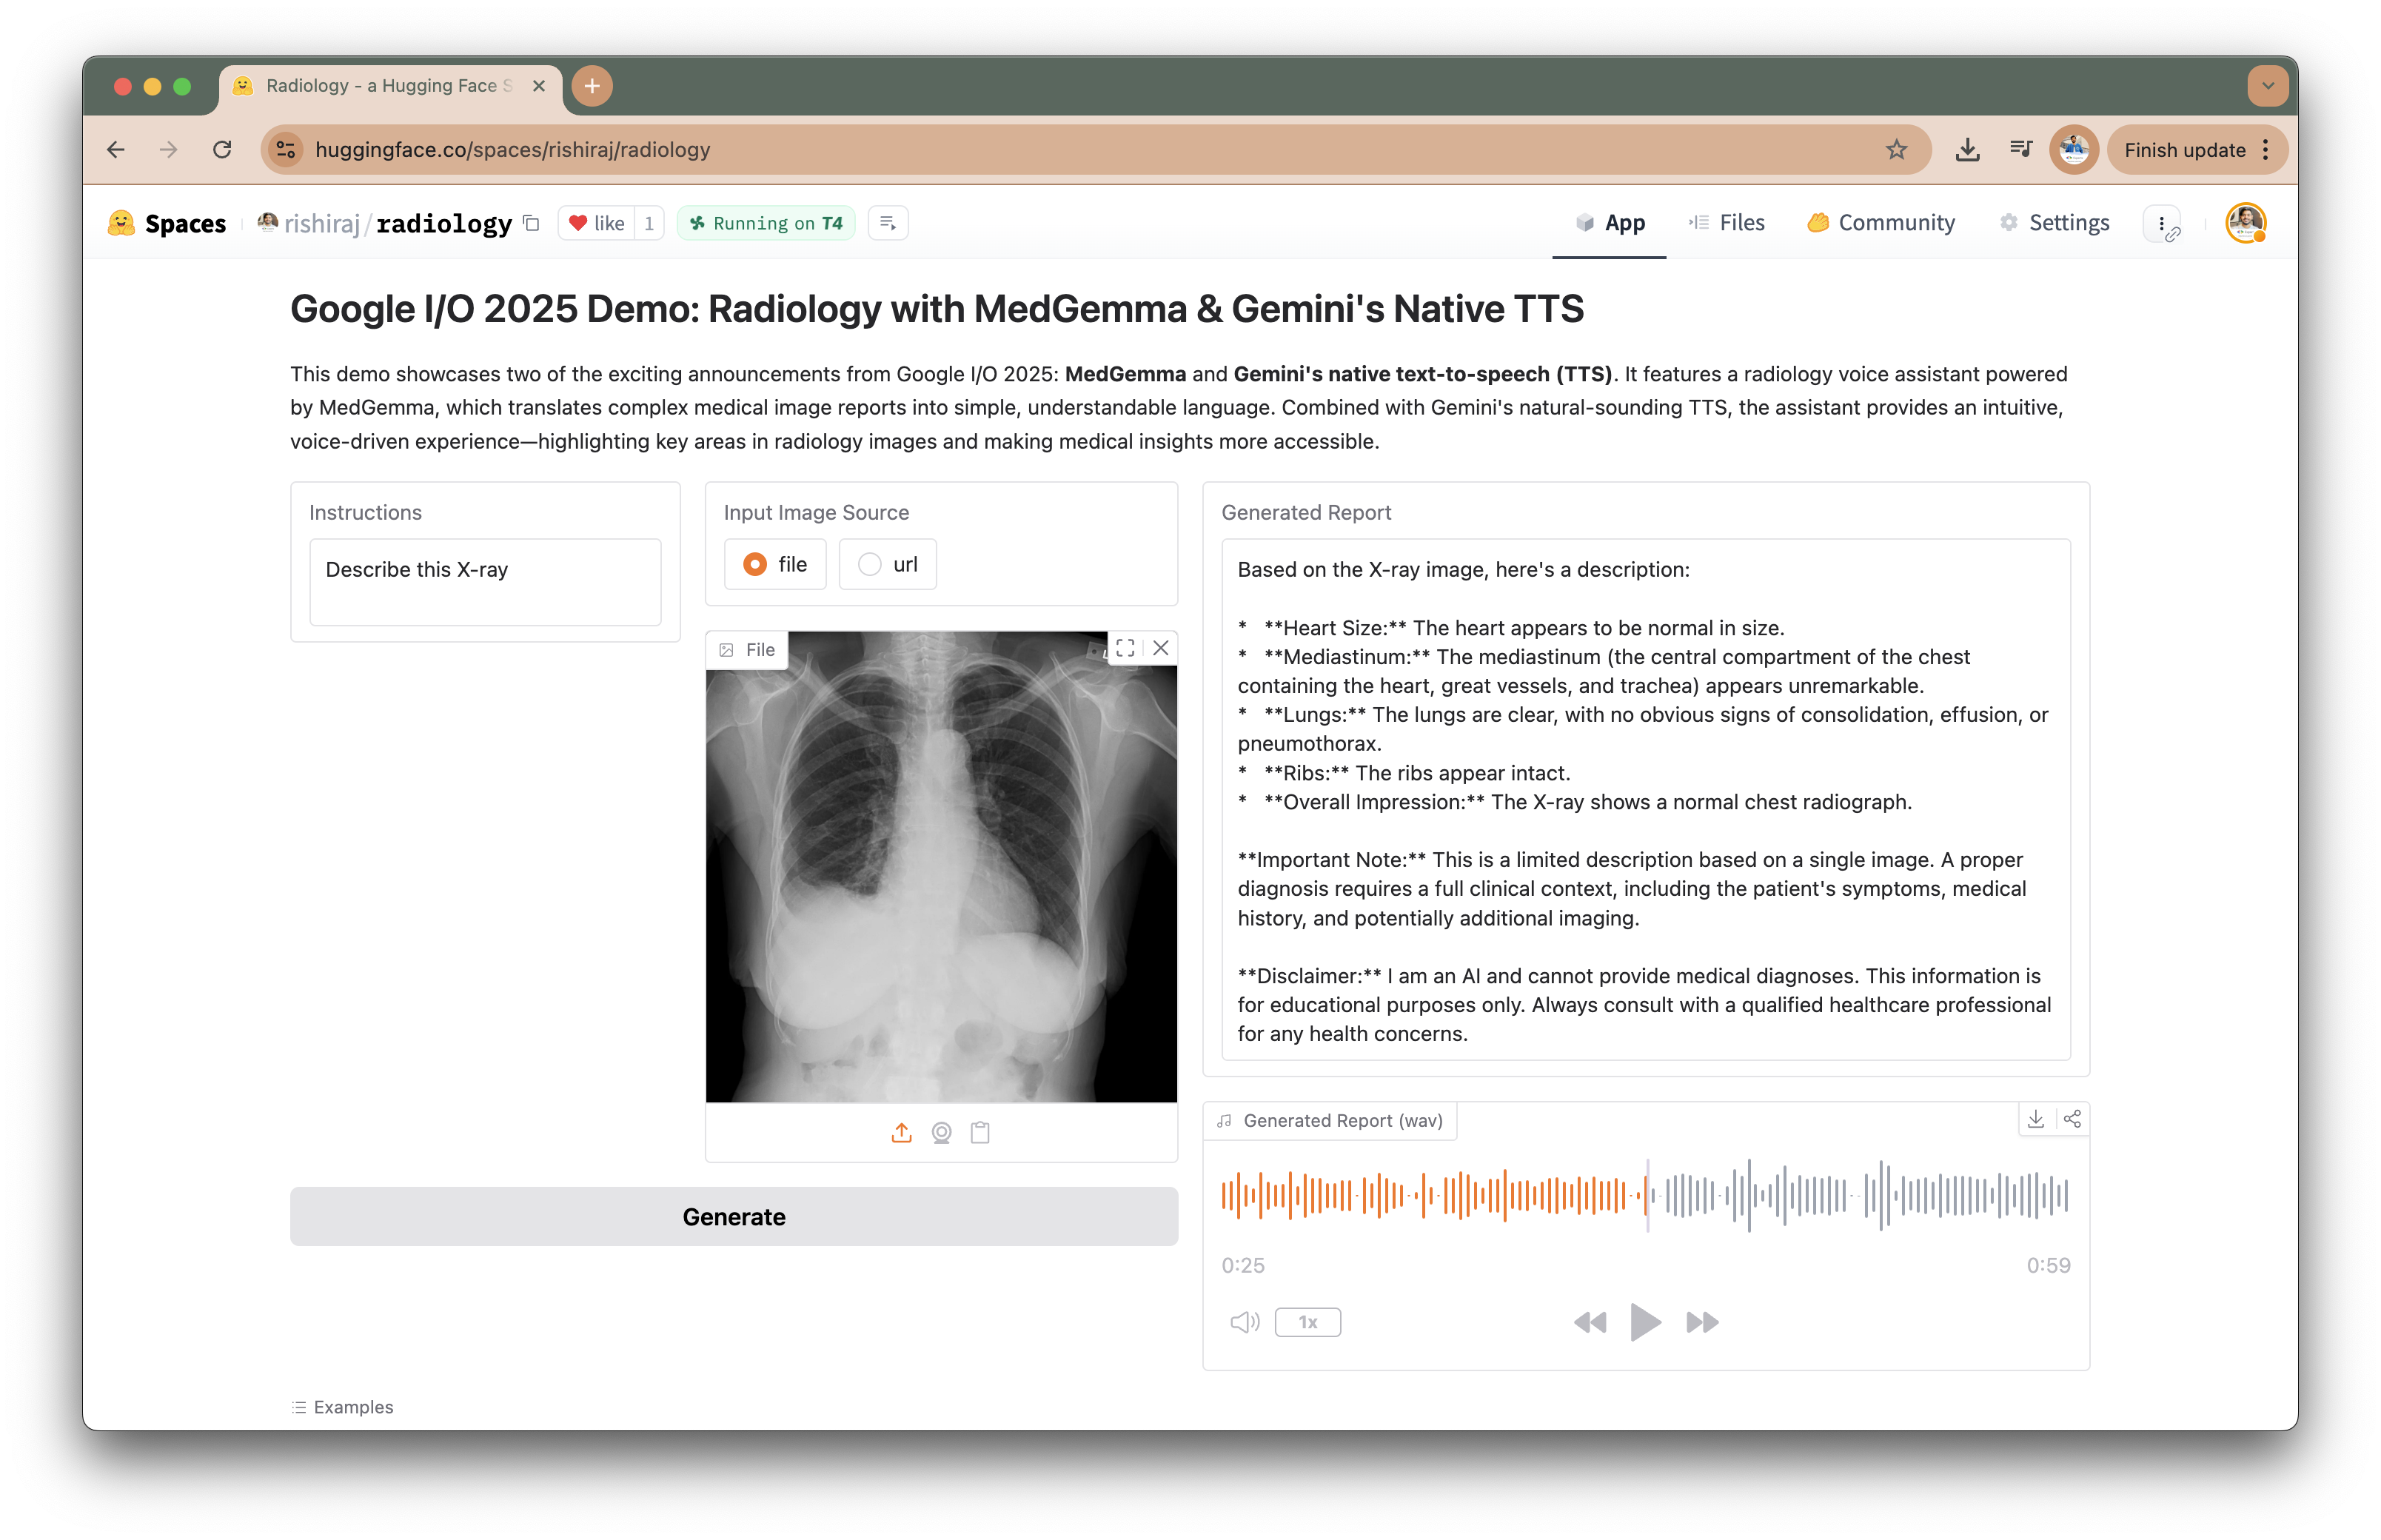Open rishiraj user profile link
The width and height of the screenshot is (2381, 1540).
point(321,224)
